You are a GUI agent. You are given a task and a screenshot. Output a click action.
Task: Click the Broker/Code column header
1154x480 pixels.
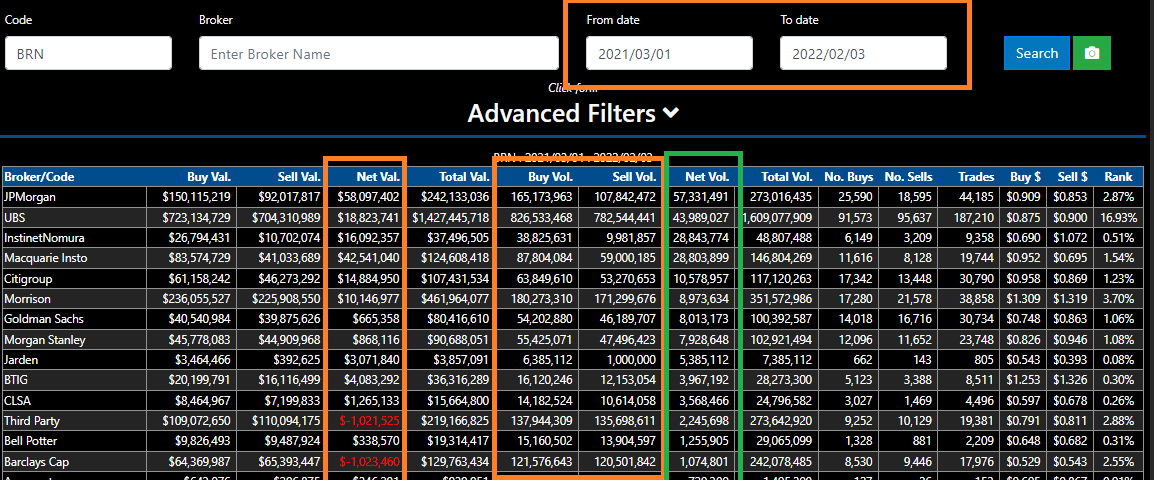click(x=38, y=177)
